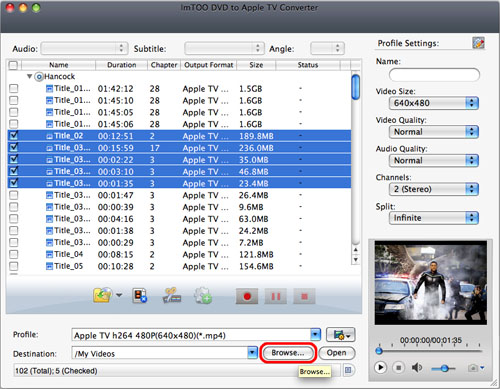500x389 pixels.
Task: Click the save profile icon button
Action: [x=341, y=335]
